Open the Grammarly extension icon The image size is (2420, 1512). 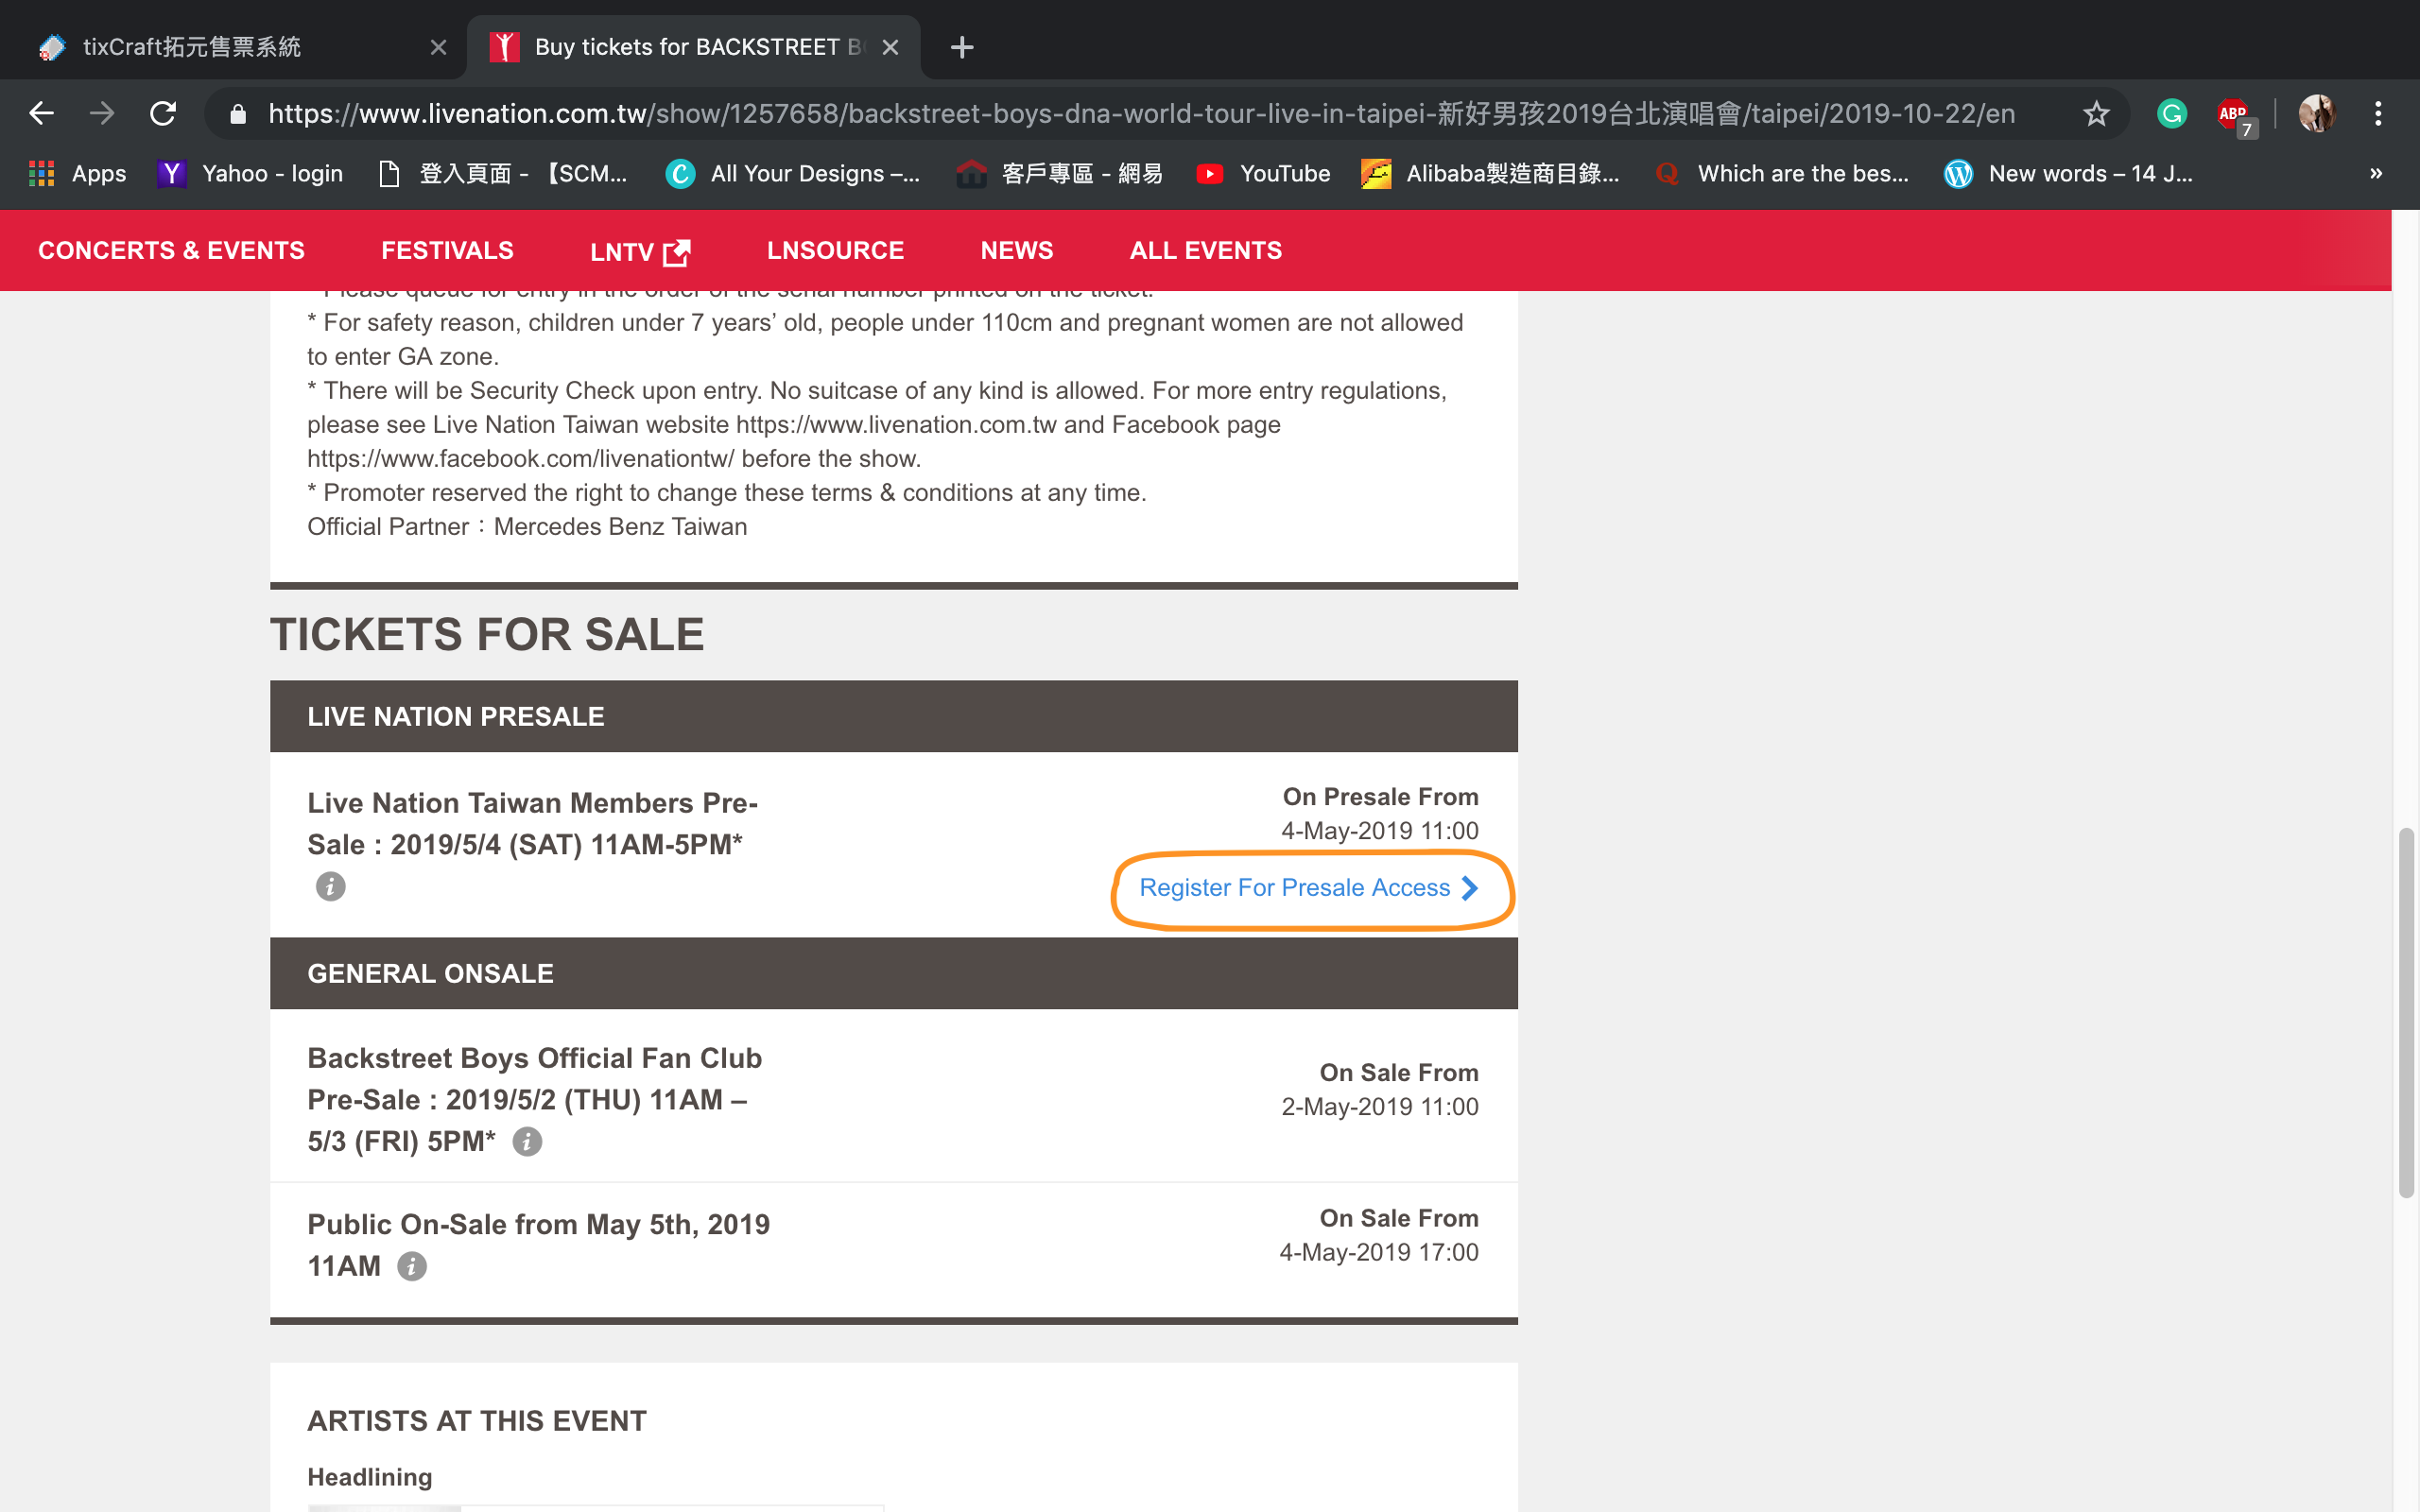click(2171, 114)
